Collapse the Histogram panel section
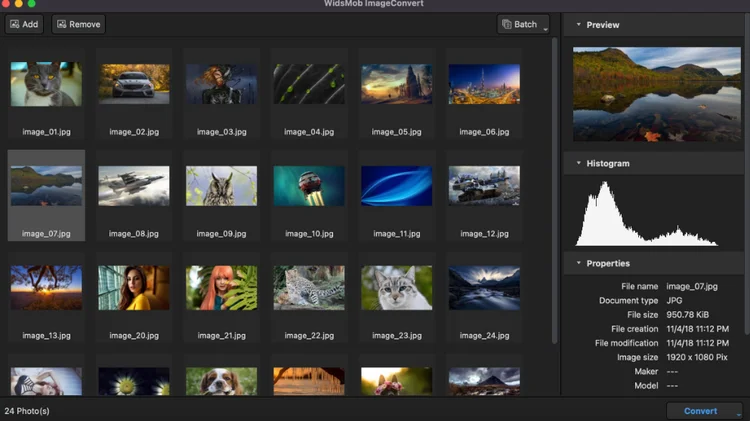The width and height of the screenshot is (750, 421). (x=578, y=163)
